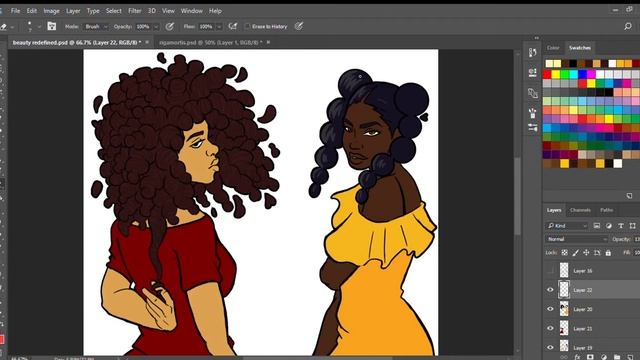Open layer filter Kind dropdown
This screenshot has height=360, width=640.
[x=567, y=226]
